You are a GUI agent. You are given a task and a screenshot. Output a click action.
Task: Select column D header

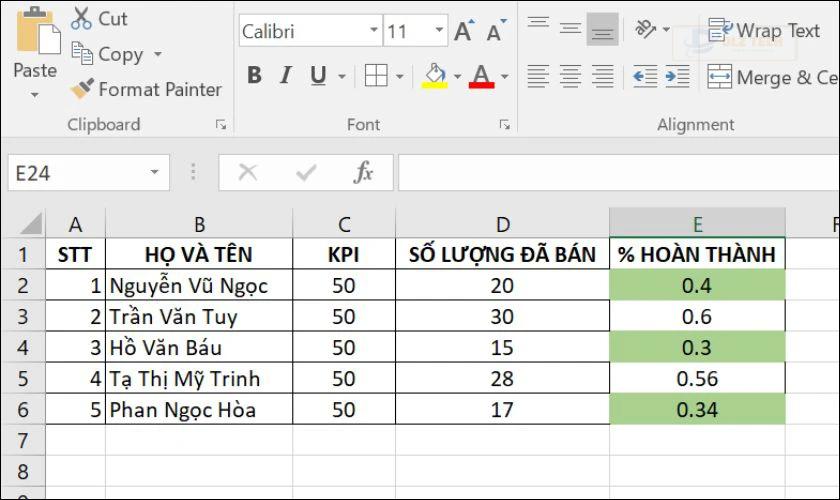502,224
